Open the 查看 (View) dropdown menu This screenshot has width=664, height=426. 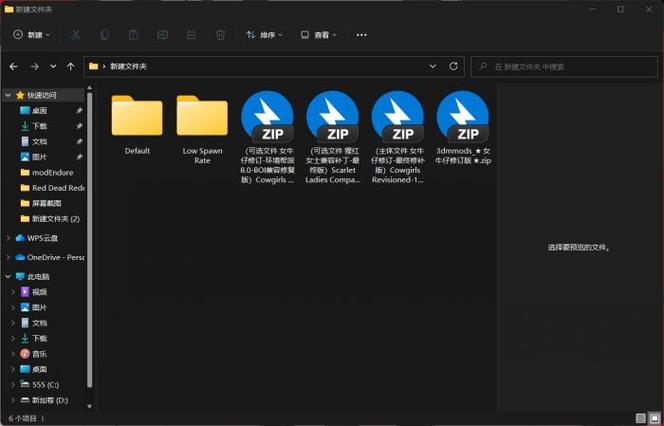pyautogui.click(x=318, y=35)
